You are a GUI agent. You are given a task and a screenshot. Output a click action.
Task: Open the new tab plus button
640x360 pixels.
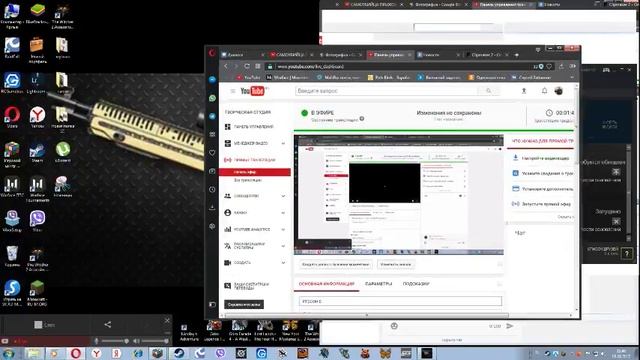point(517,54)
